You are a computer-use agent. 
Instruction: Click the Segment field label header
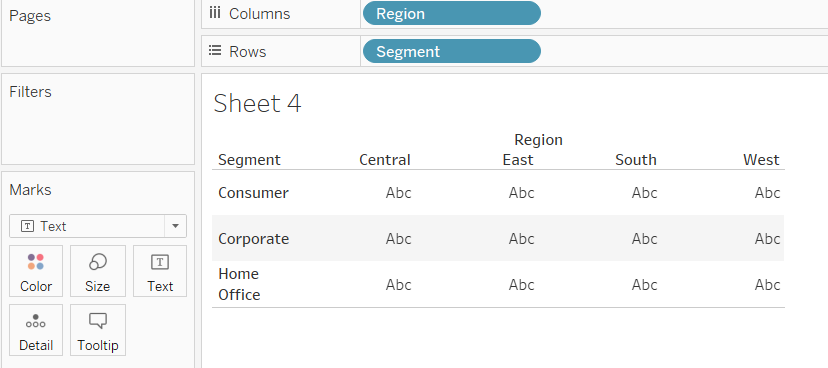pyautogui.click(x=249, y=159)
